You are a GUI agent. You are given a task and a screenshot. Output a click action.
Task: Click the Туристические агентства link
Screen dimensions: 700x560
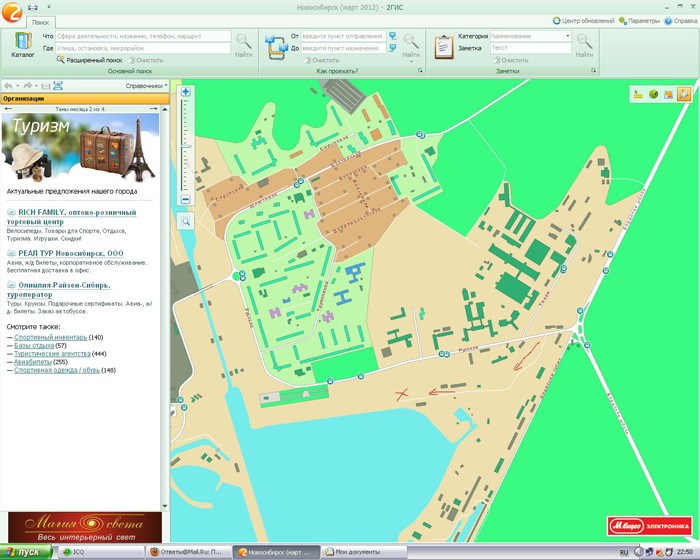click(x=53, y=354)
